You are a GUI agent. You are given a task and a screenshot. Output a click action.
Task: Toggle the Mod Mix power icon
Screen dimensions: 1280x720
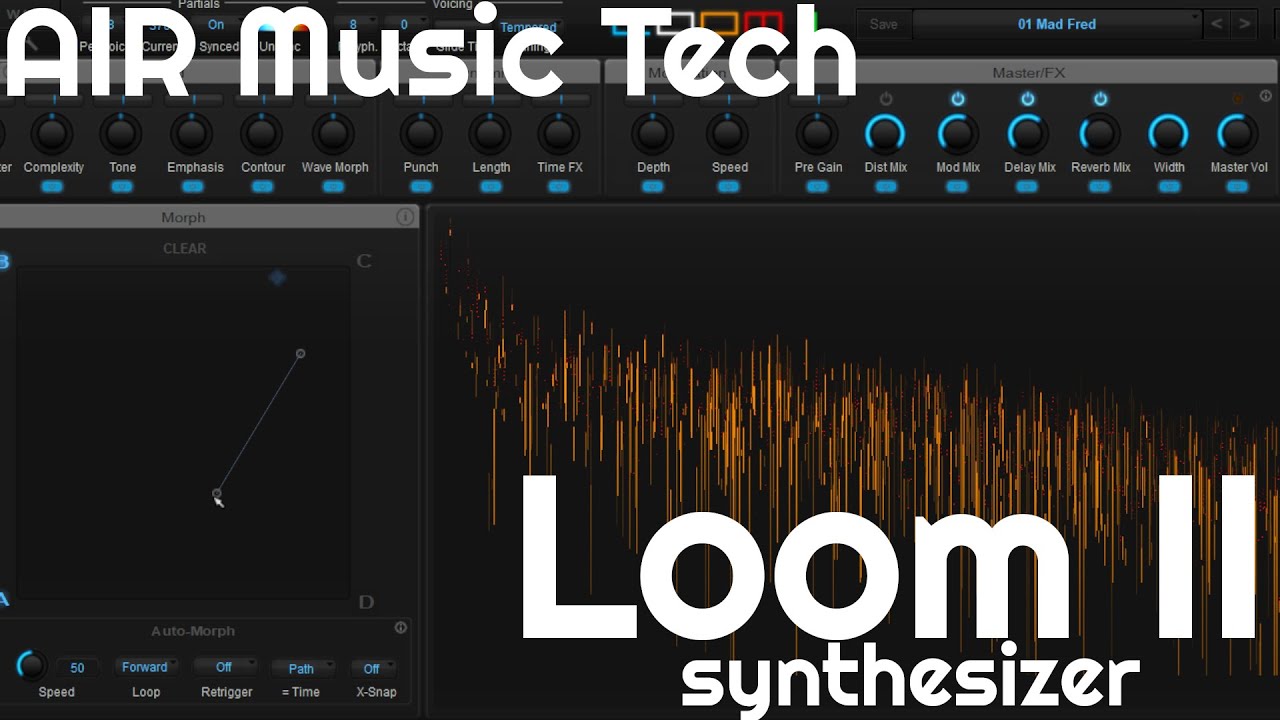[957, 99]
